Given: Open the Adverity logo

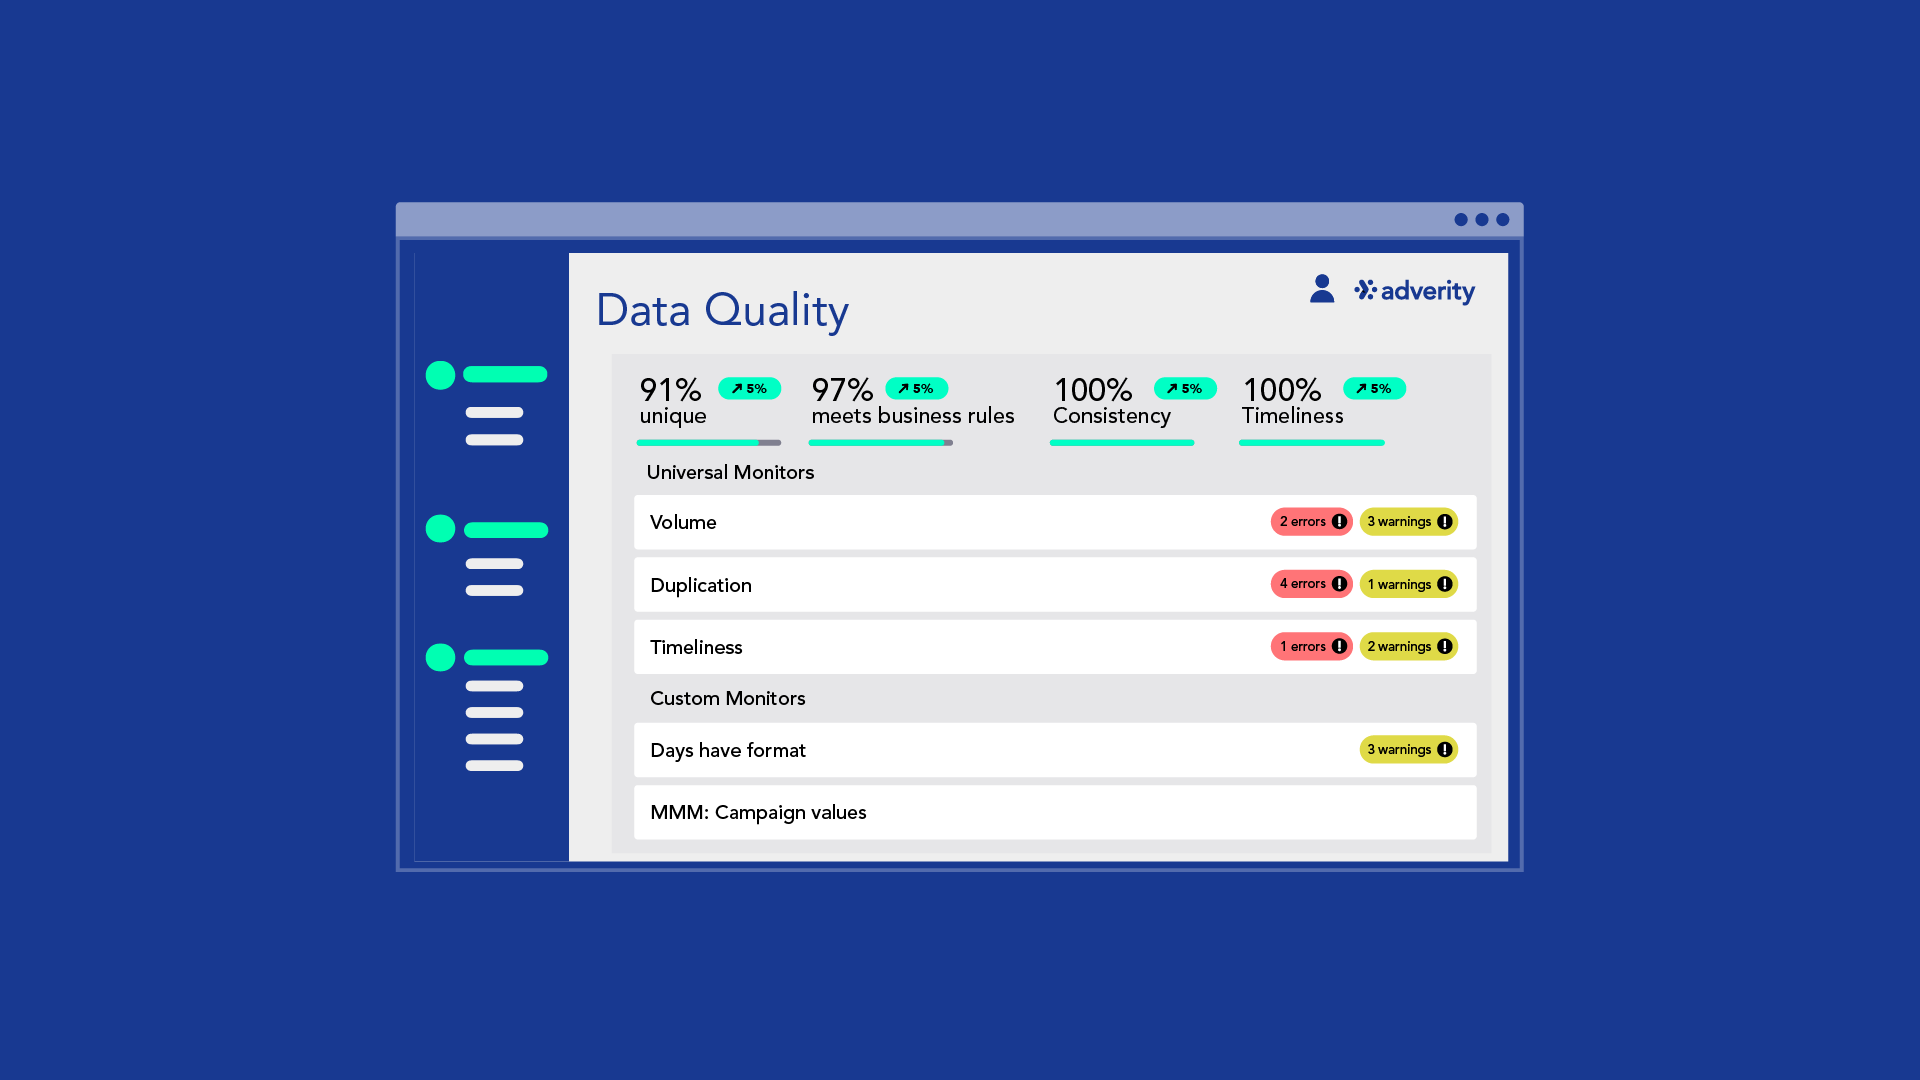Looking at the screenshot, I should click(1415, 291).
